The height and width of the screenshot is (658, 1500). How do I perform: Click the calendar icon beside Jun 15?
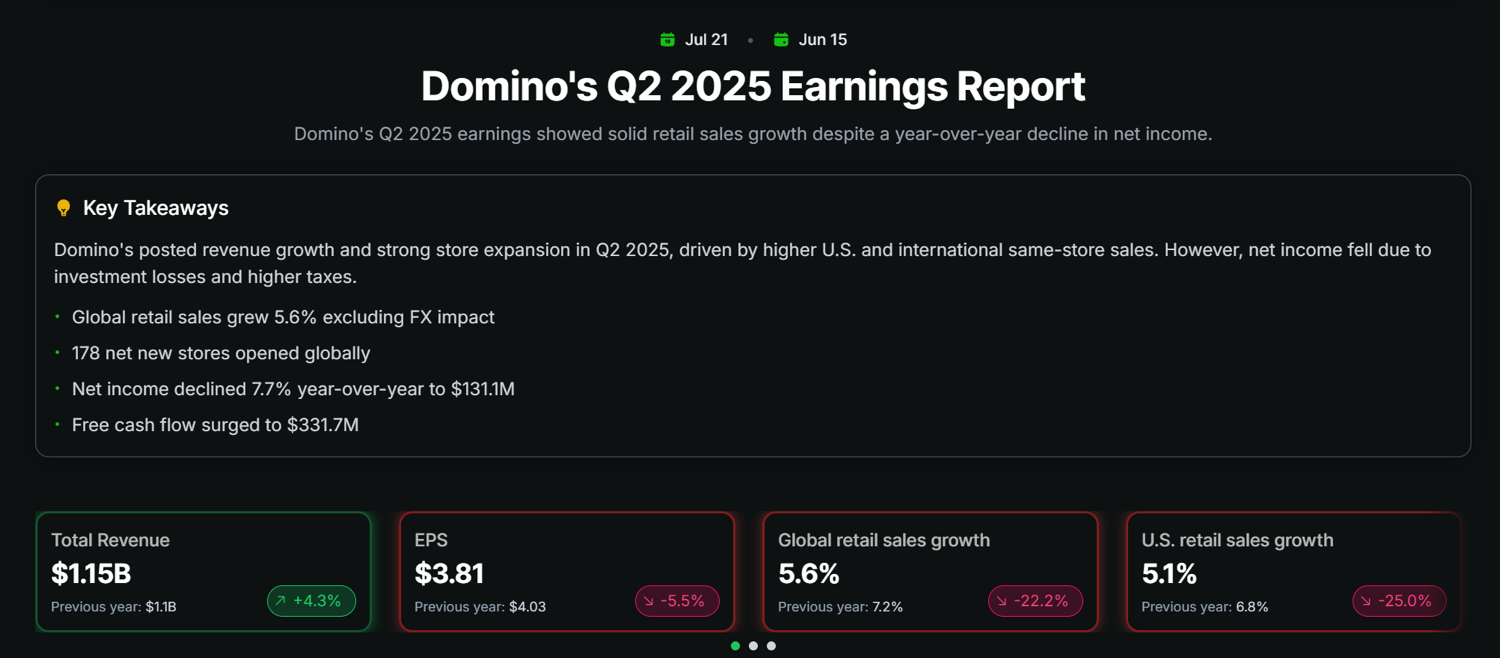(781, 40)
